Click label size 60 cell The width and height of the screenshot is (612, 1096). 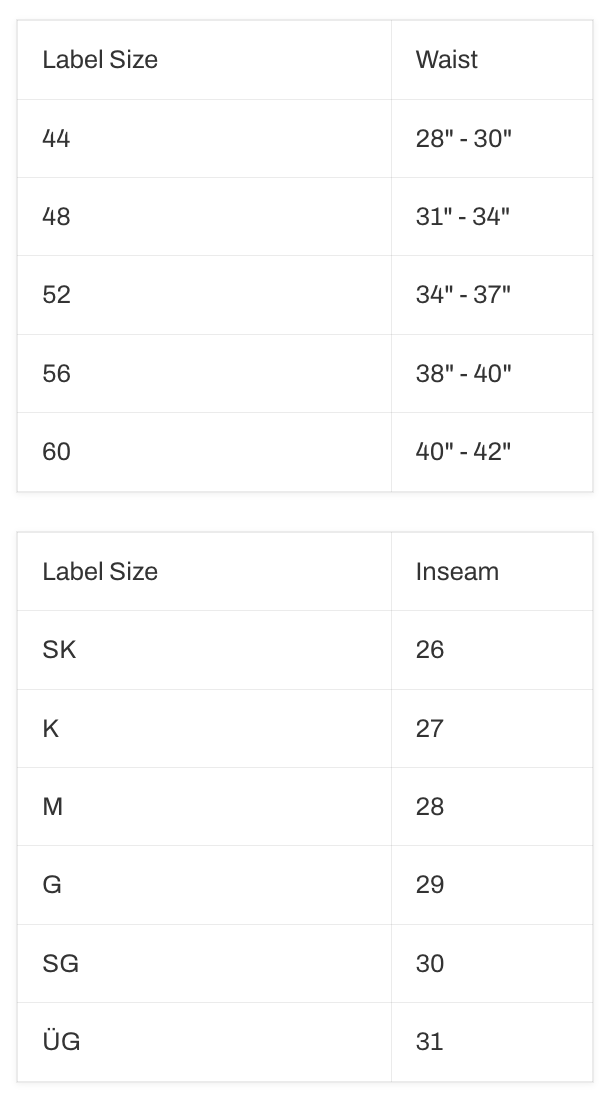56,451
